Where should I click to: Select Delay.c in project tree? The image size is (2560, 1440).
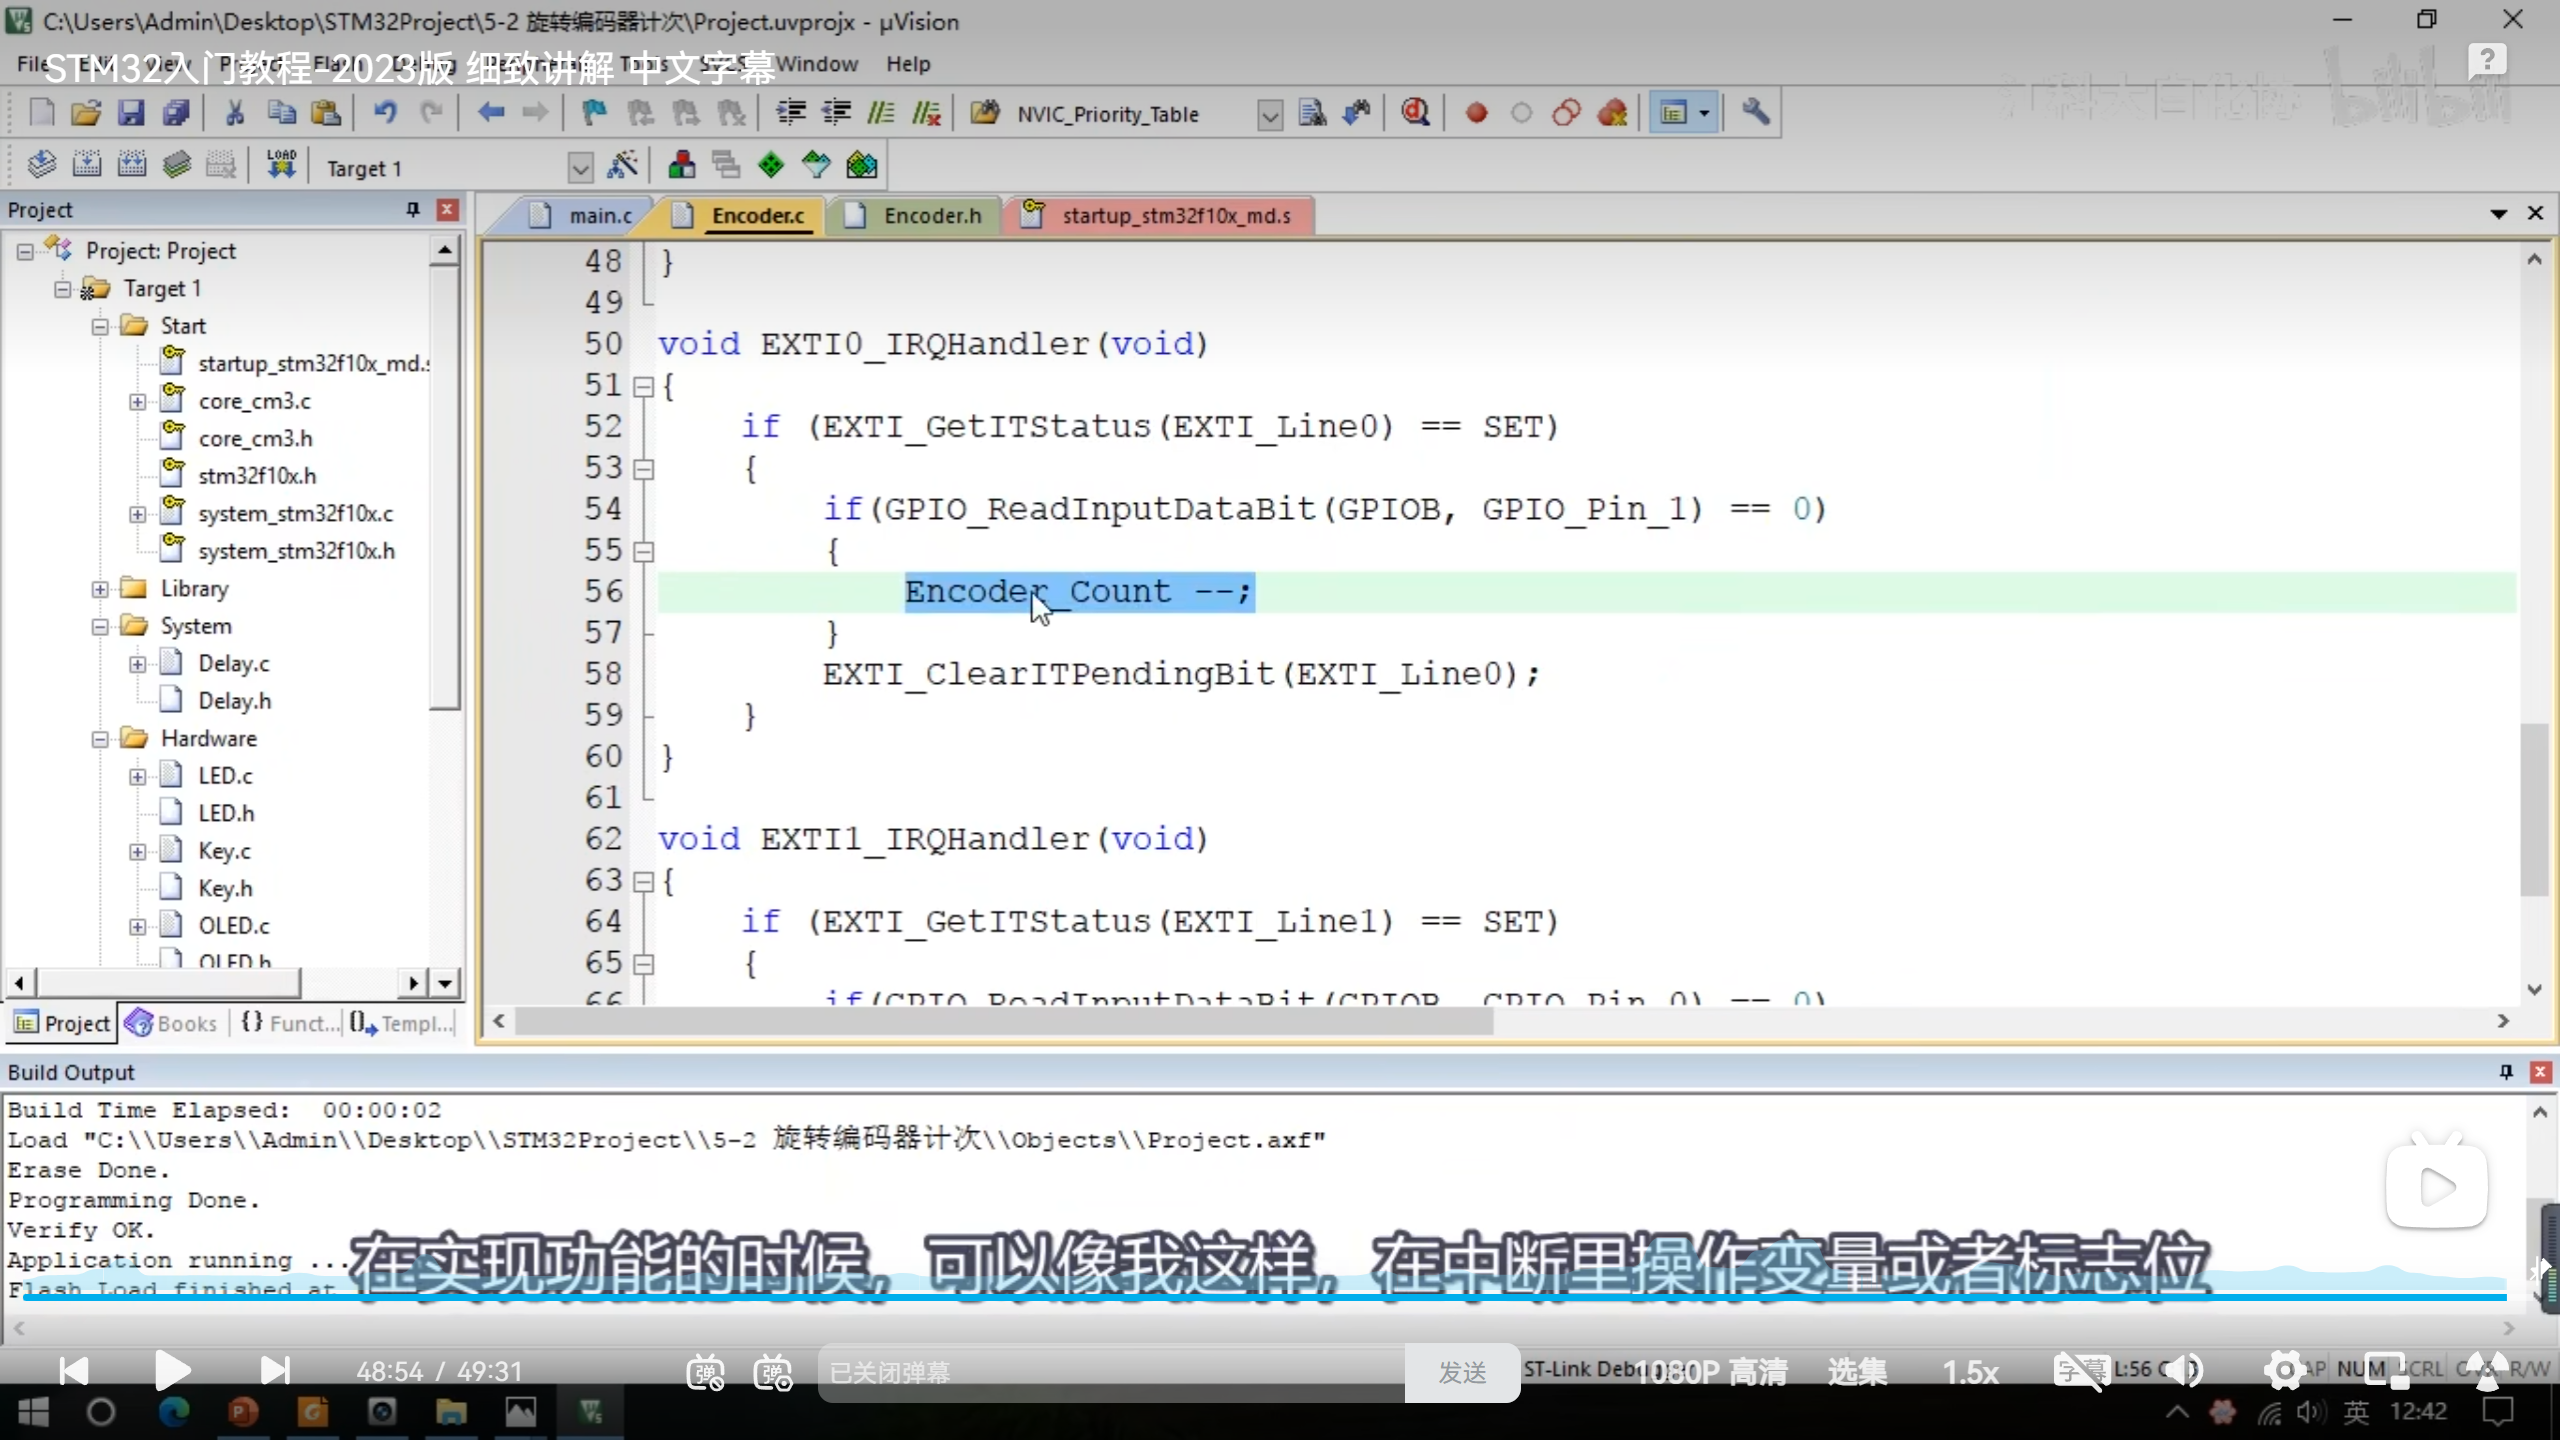(x=233, y=664)
